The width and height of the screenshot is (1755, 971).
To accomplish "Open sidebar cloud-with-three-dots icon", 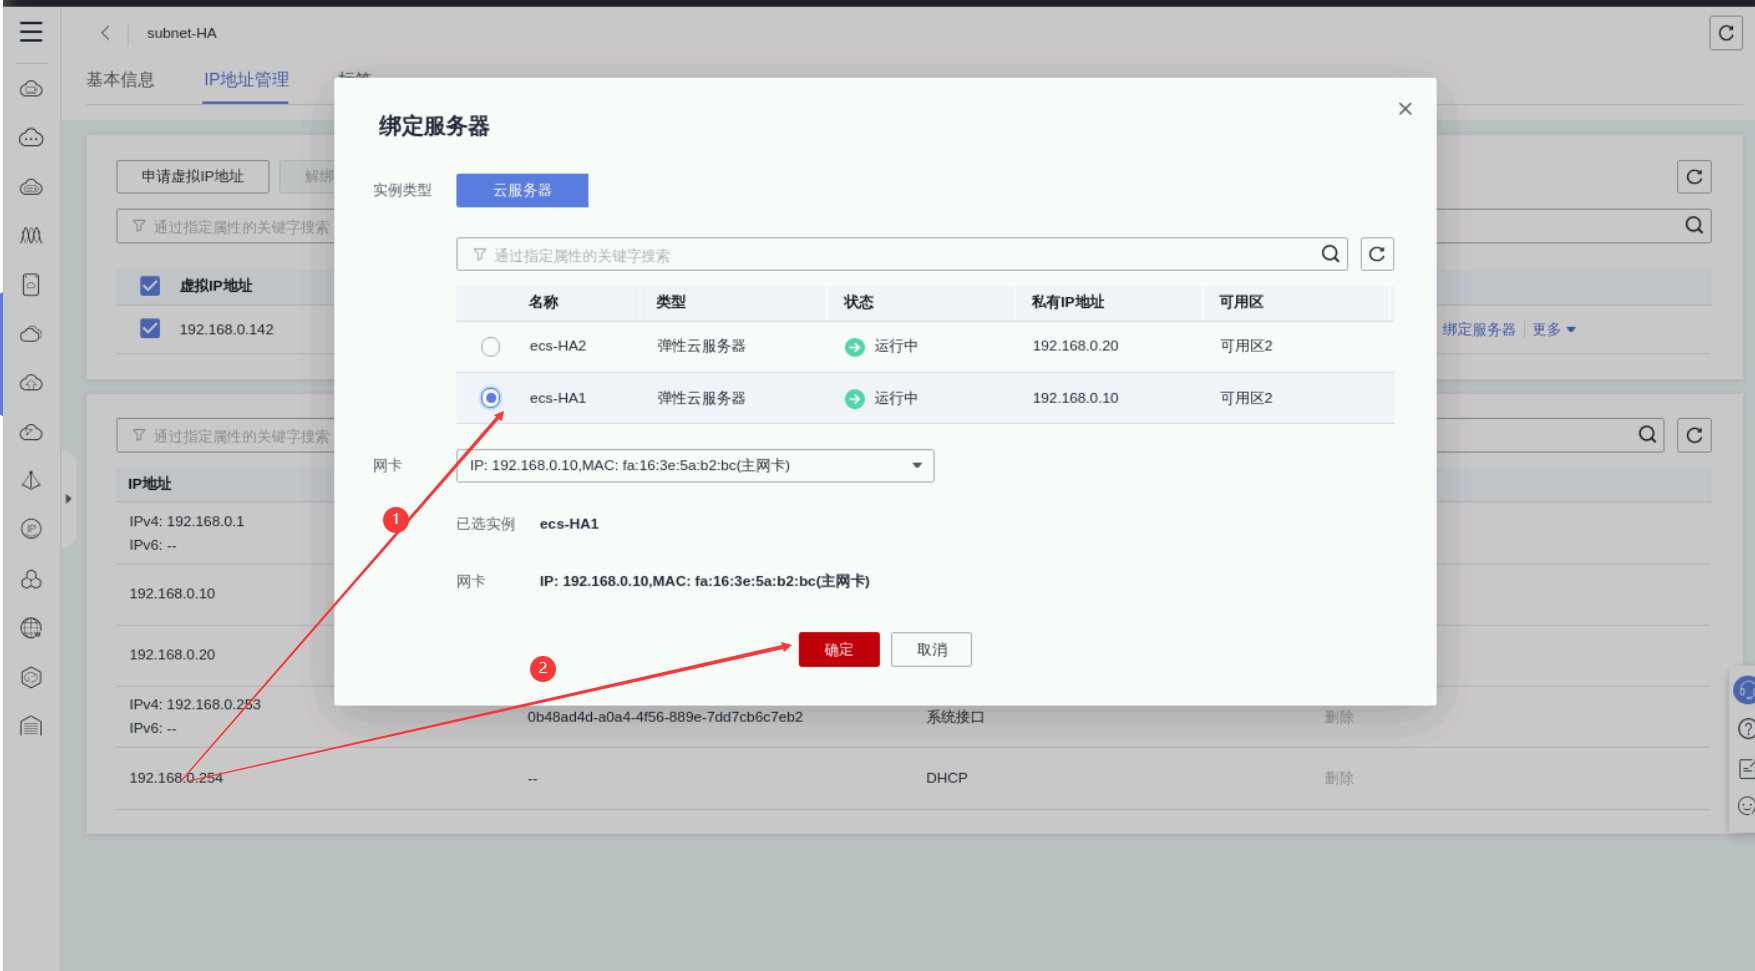I will point(31,137).
